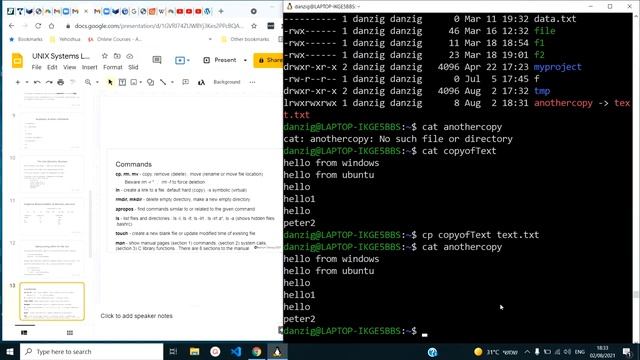Select the line tool icon
The image size is (640, 360).
tap(163, 82)
